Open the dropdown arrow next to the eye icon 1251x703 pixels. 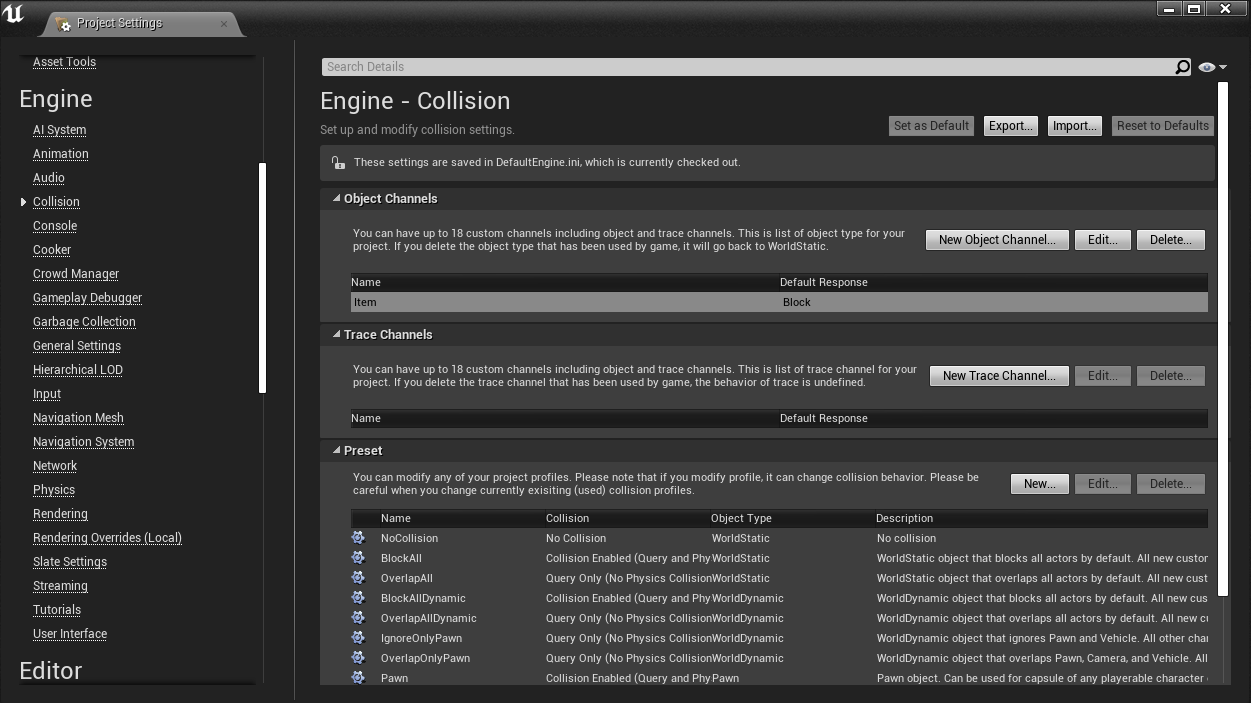tap(1223, 68)
